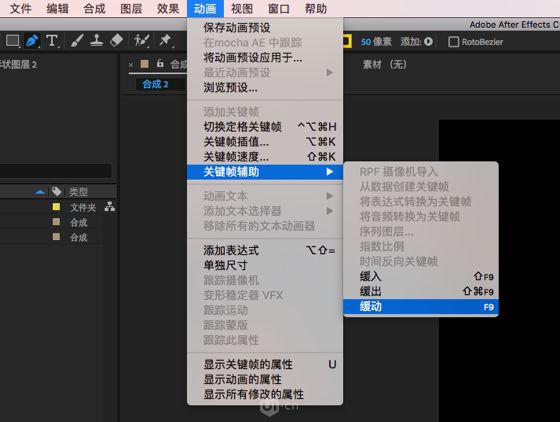Choose 关键帧速度… menu item

pos(265,157)
